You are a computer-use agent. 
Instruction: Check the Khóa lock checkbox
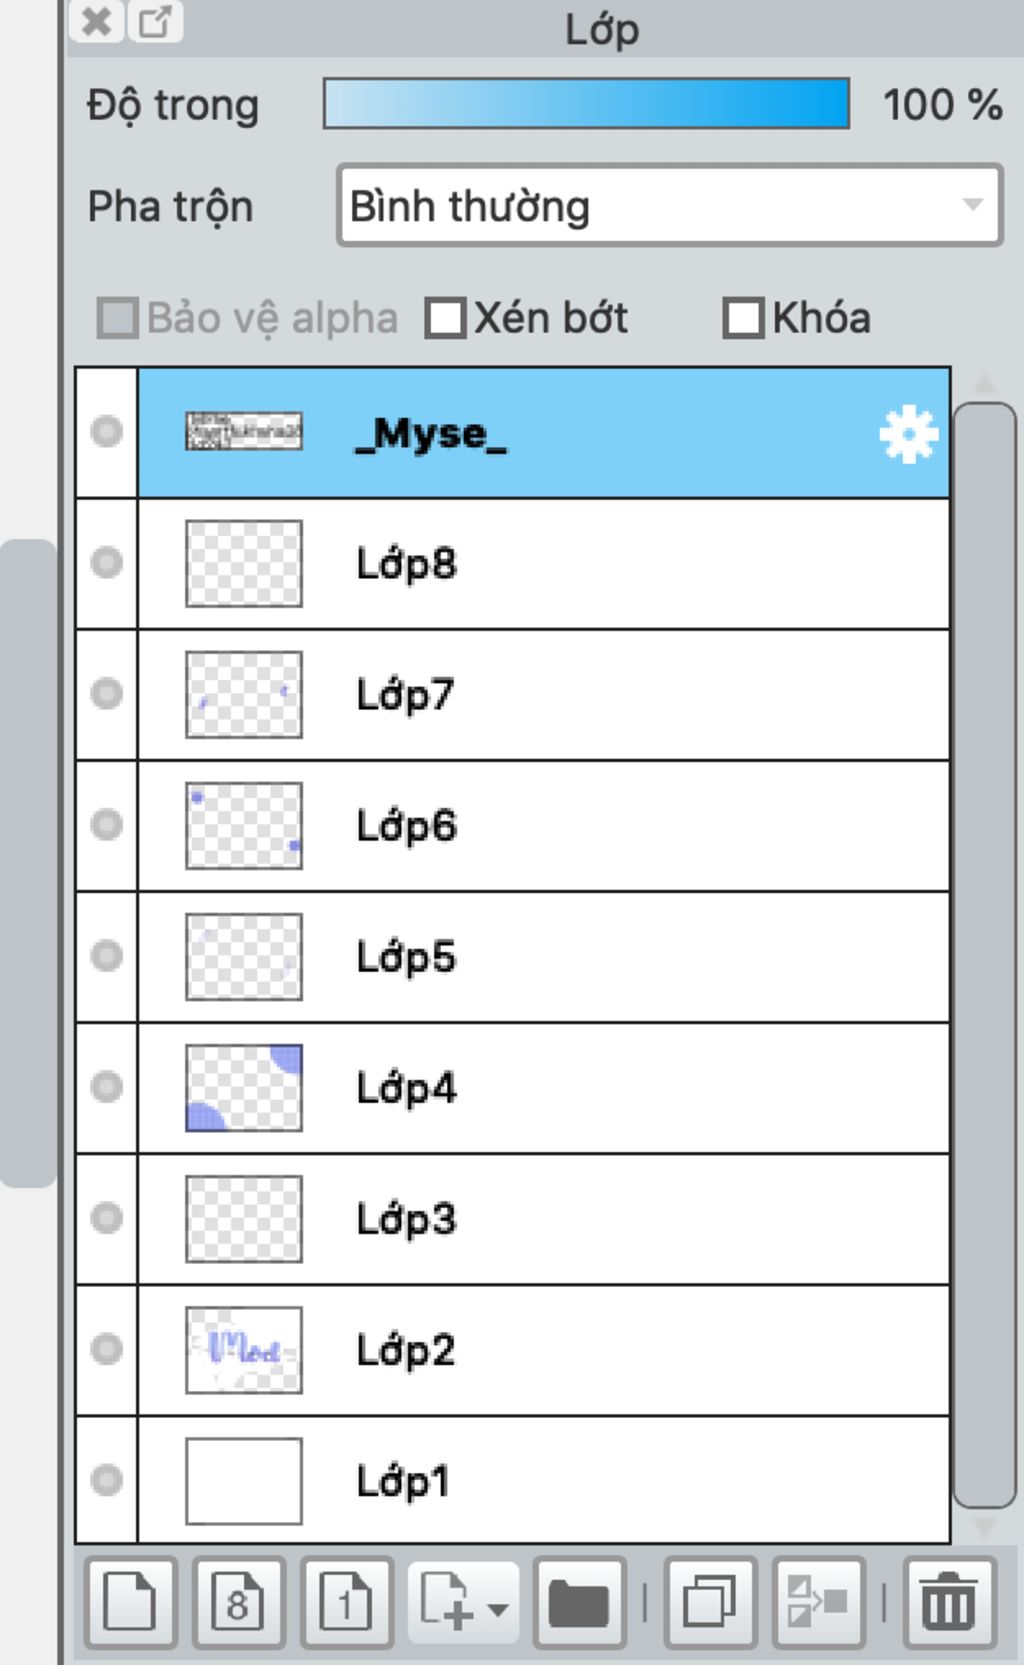pyautogui.click(x=743, y=319)
